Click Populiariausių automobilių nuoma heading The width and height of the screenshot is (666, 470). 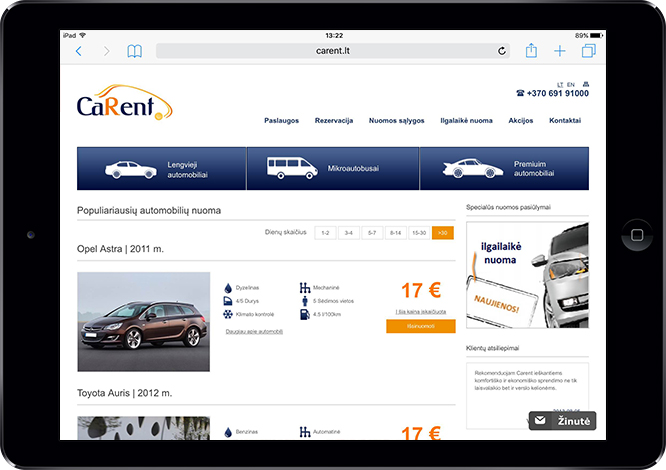(149, 211)
